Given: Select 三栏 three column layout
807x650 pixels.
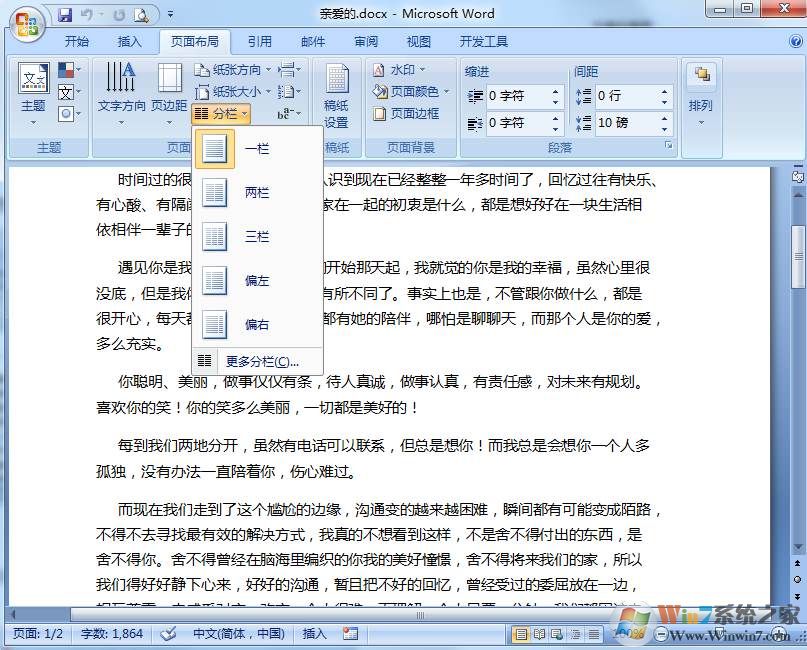Looking at the screenshot, I should click(257, 237).
